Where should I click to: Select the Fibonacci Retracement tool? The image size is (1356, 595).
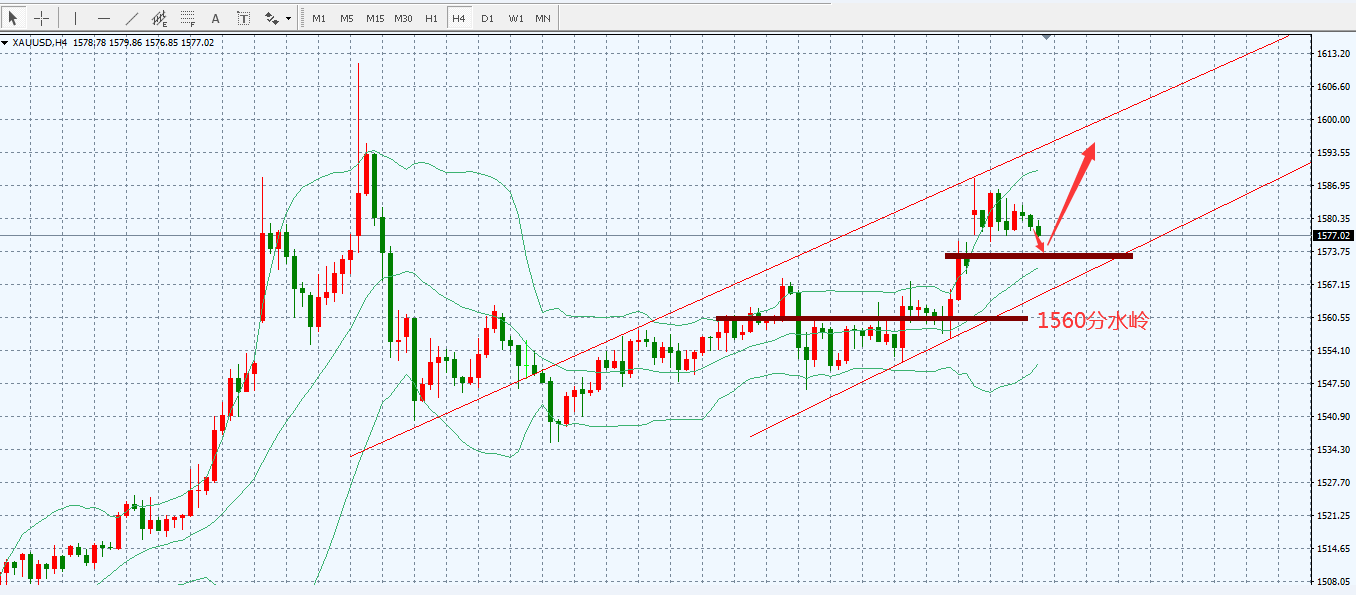(188, 18)
